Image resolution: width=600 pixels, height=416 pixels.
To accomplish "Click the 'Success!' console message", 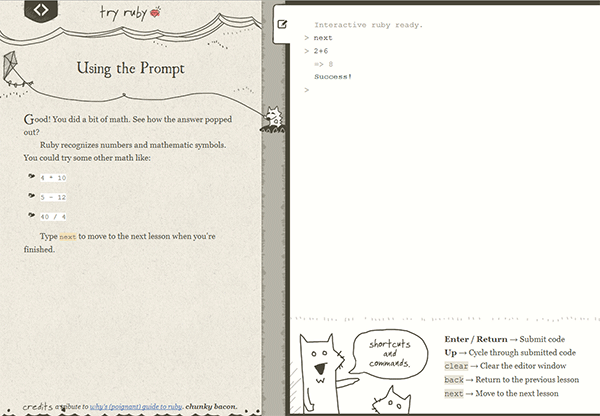I will pyautogui.click(x=333, y=77).
